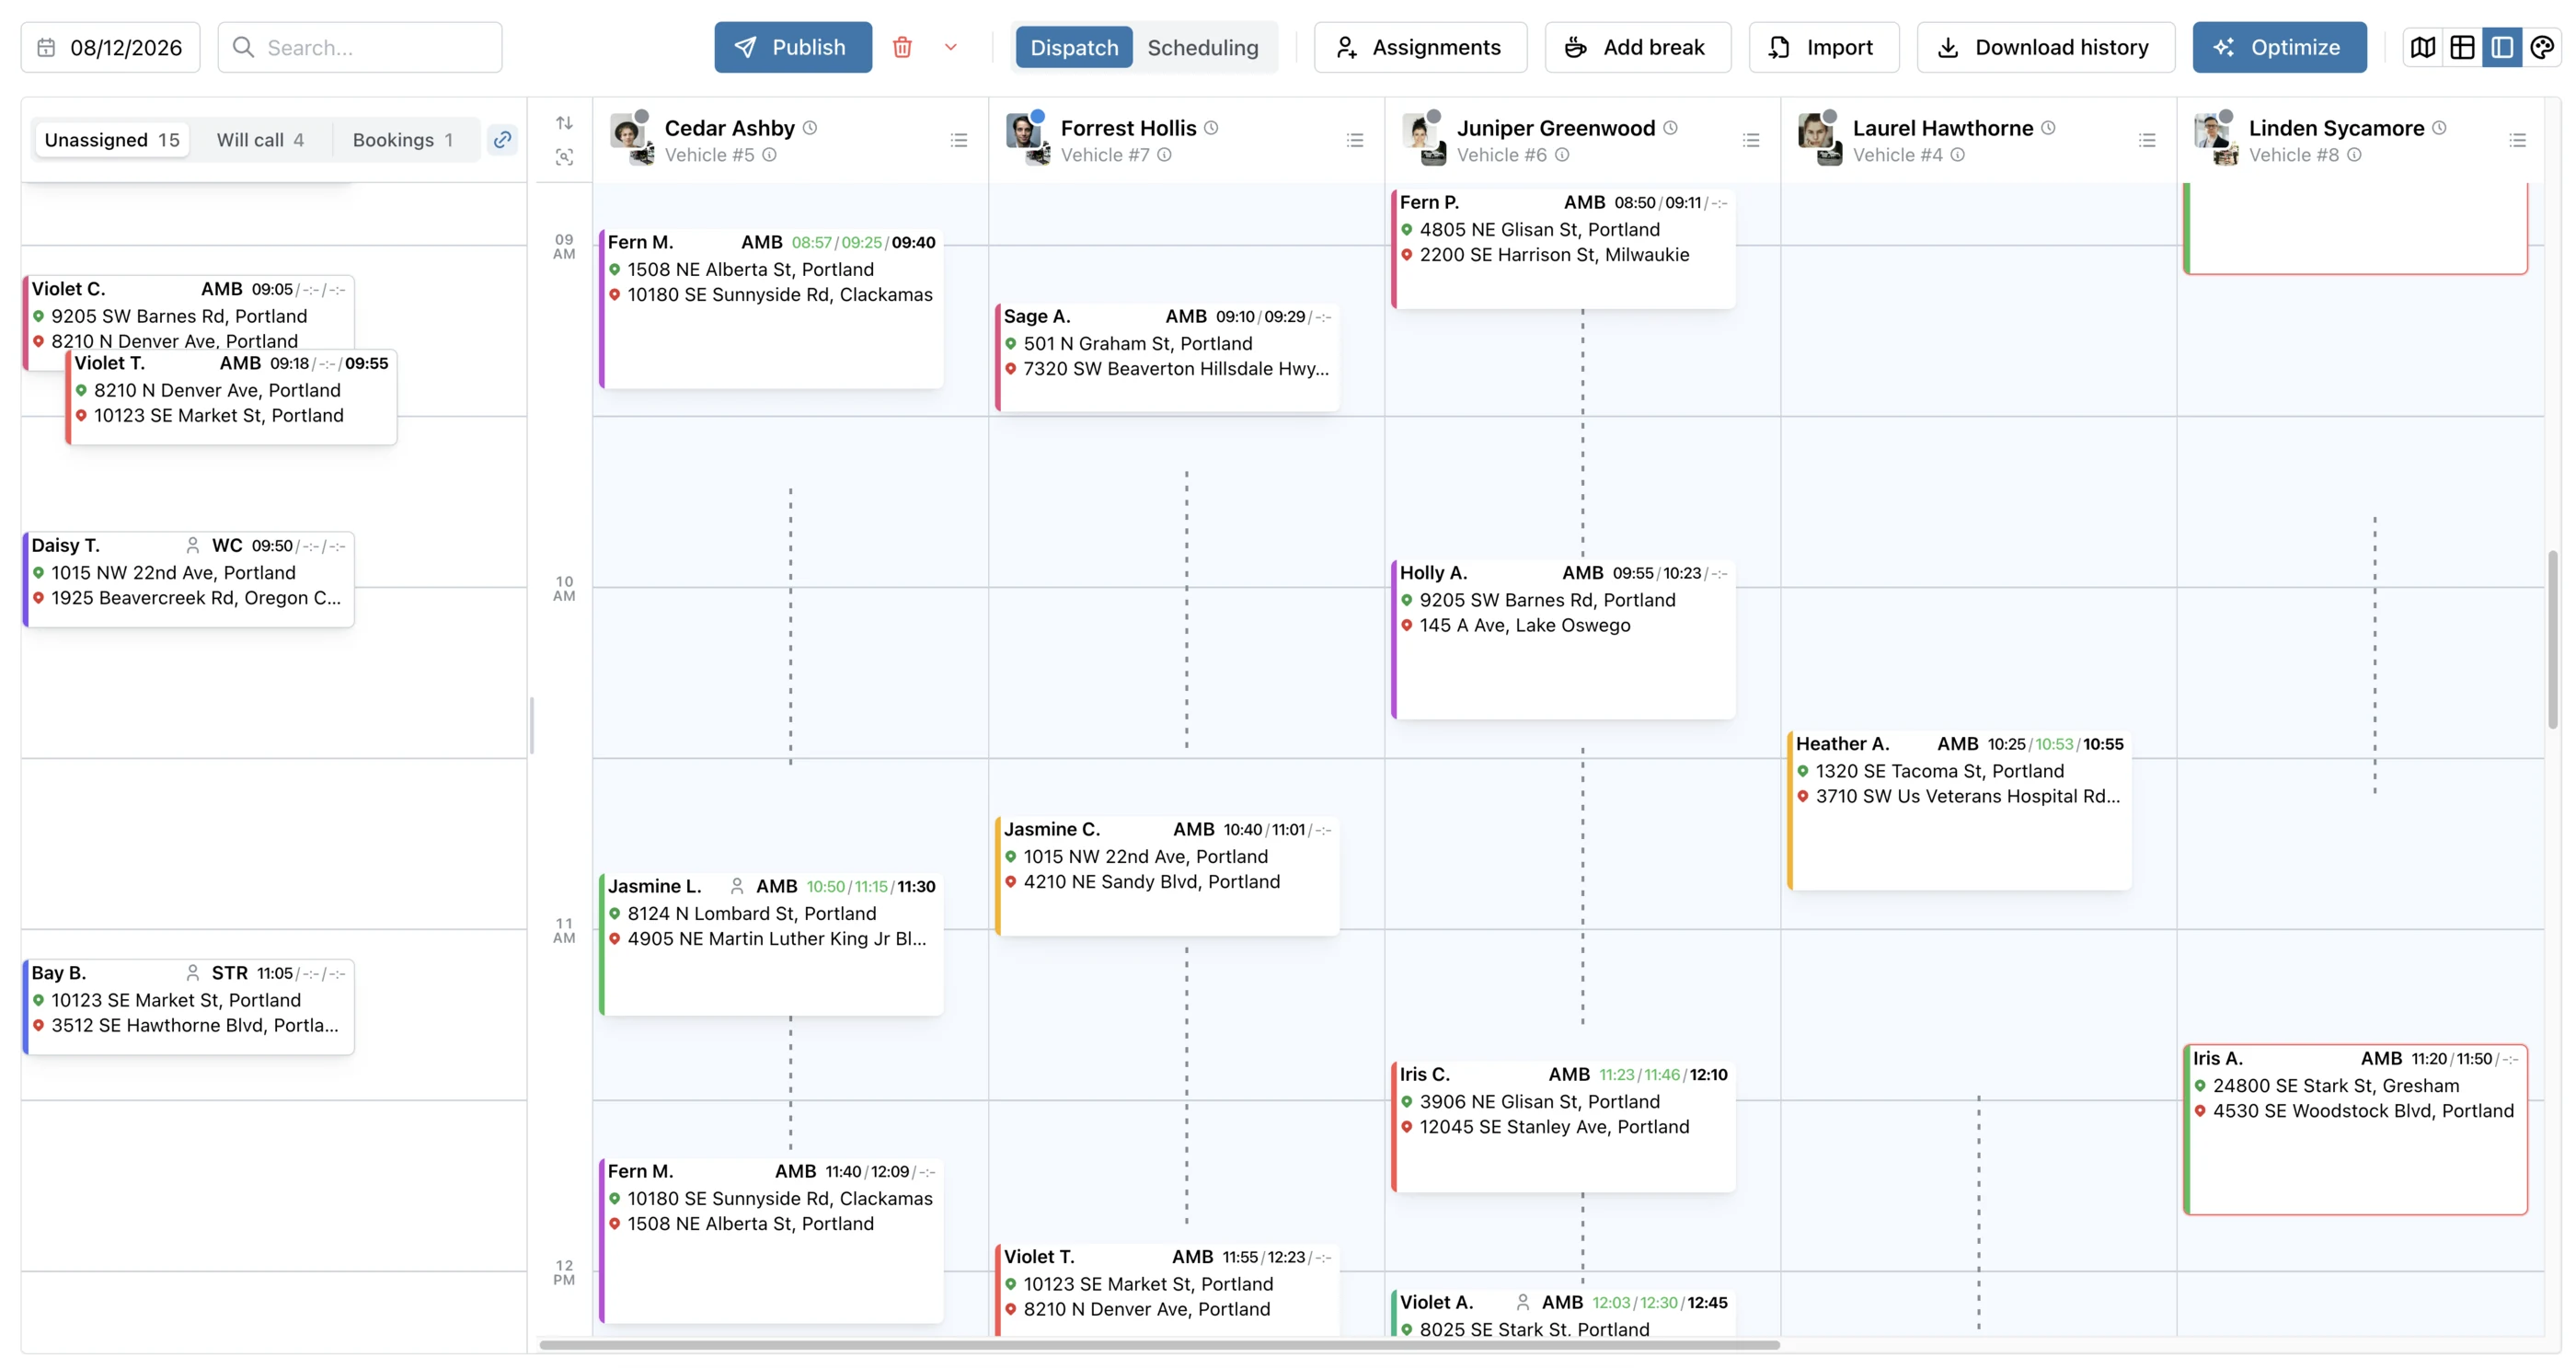Click Download history button

click(x=2045, y=47)
